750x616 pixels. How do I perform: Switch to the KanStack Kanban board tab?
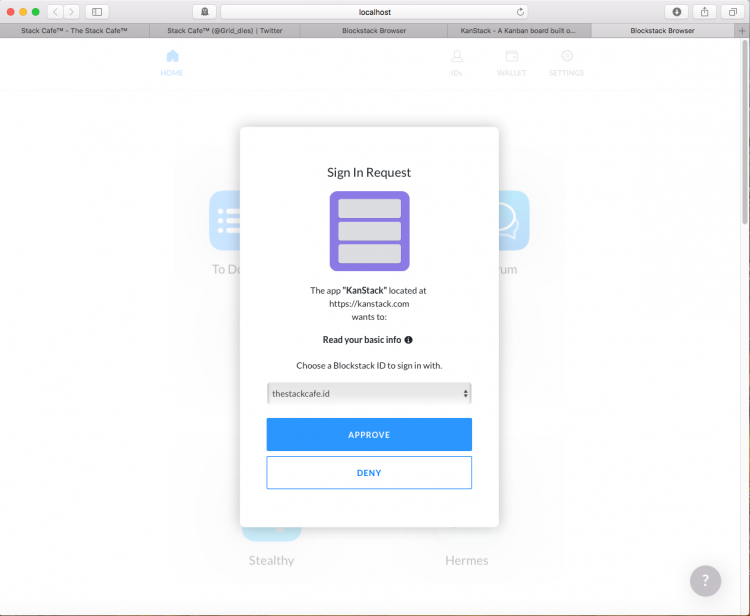518,31
